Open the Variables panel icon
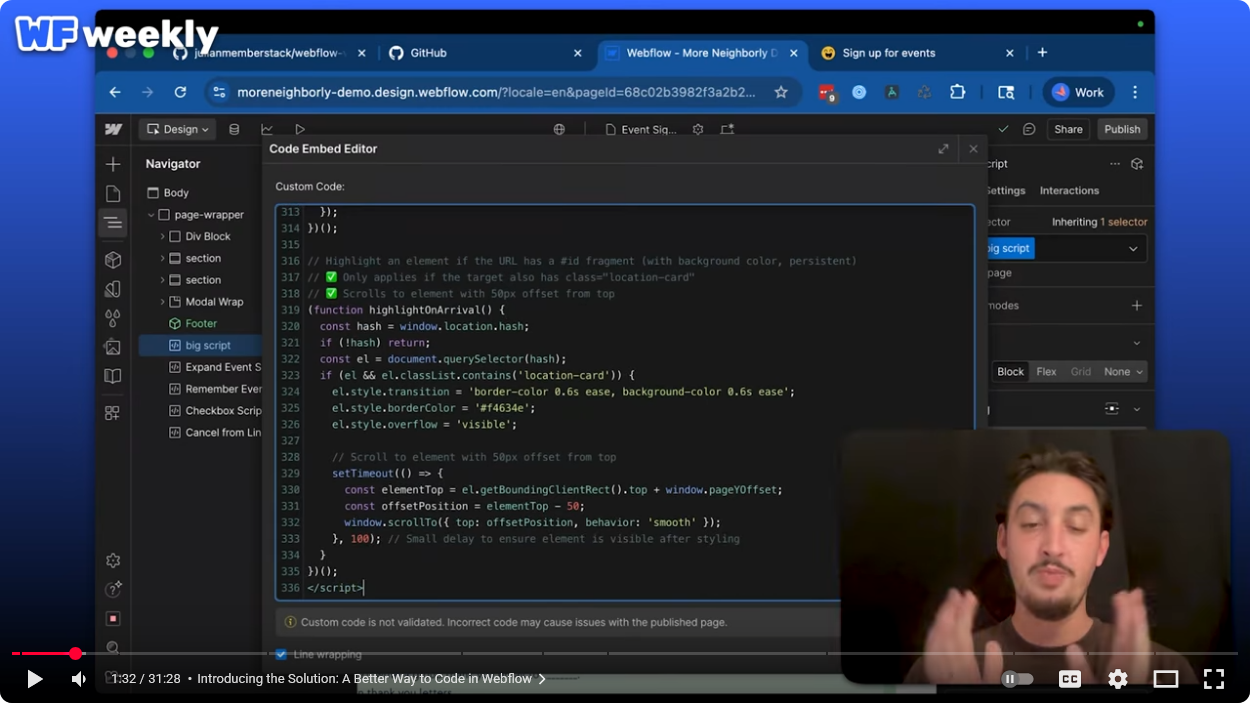1250x703 pixels. coord(113,289)
